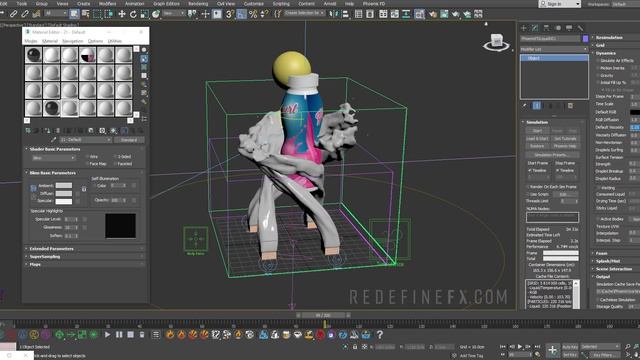The width and height of the screenshot is (640, 360).
Task: Open the Phoenix FD menu
Action: pos(373,3)
